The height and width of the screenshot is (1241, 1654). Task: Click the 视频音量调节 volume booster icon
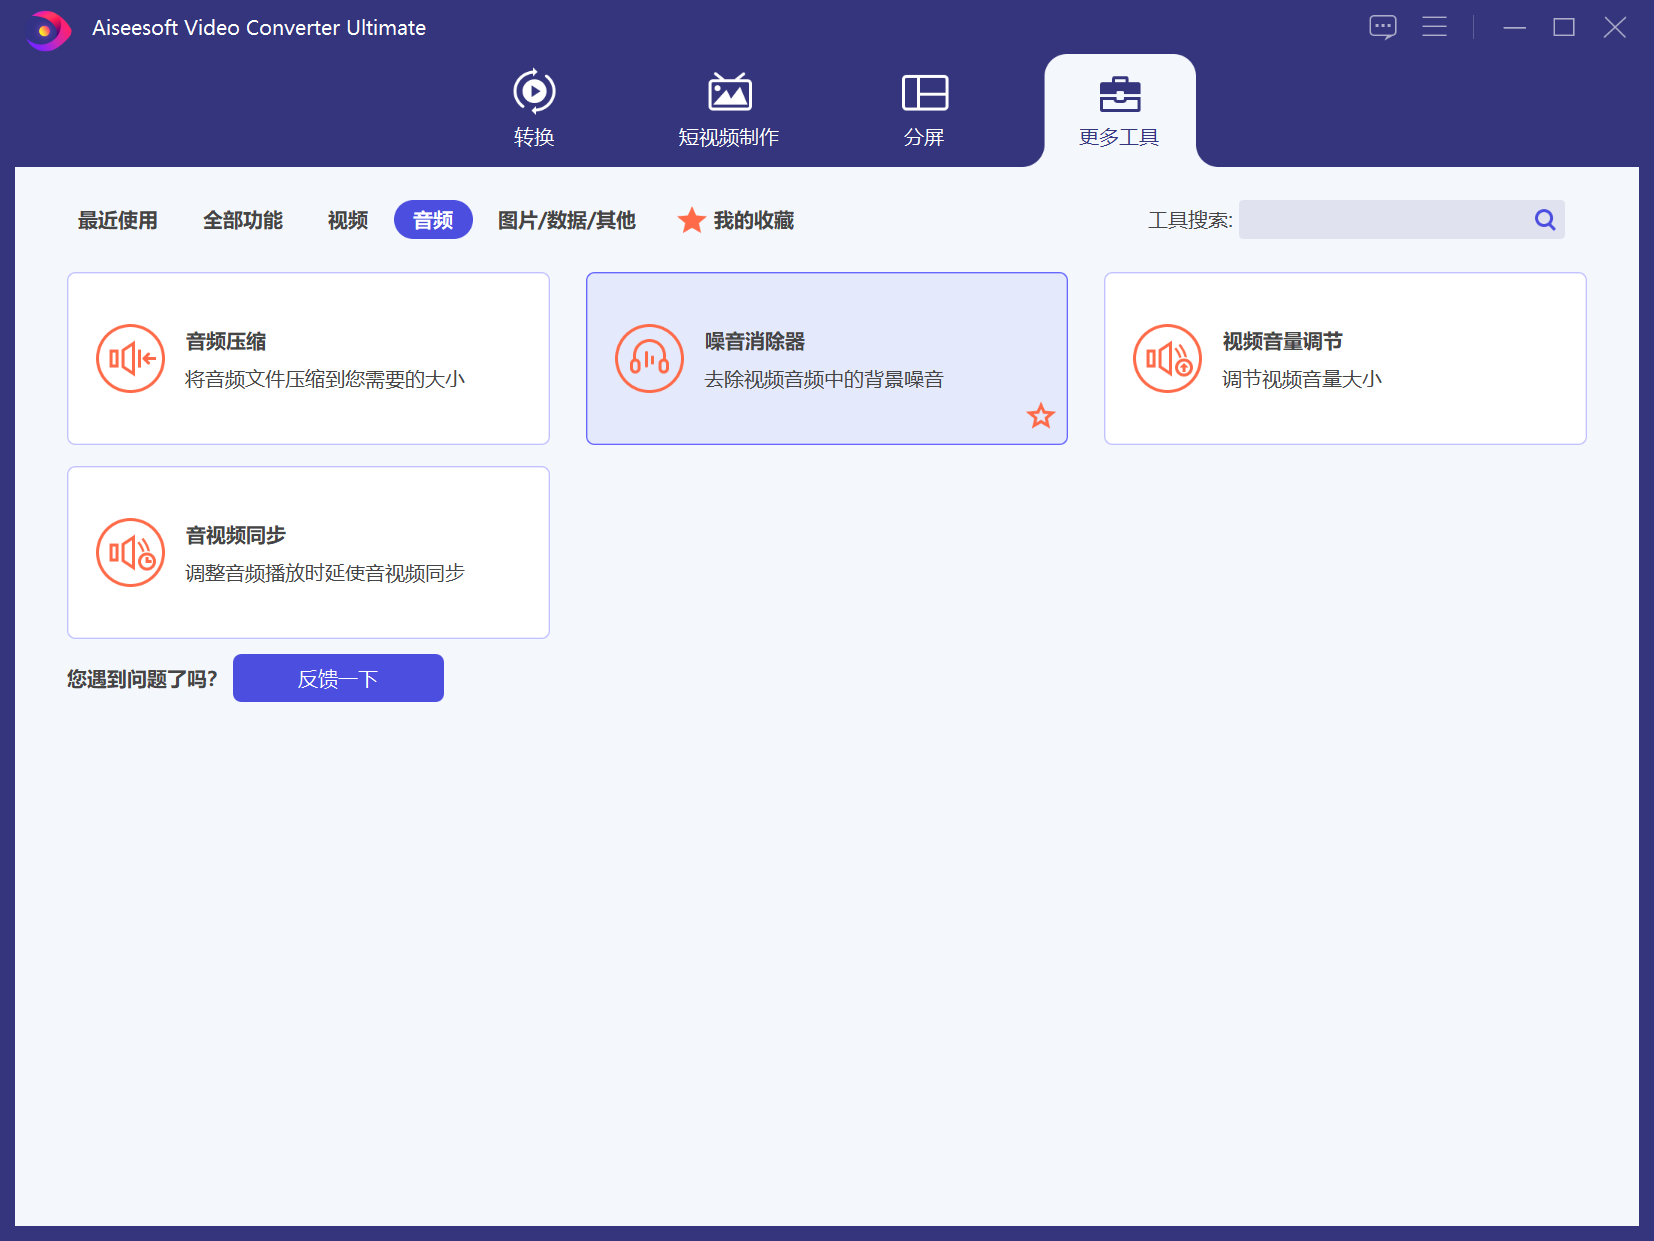(1167, 359)
